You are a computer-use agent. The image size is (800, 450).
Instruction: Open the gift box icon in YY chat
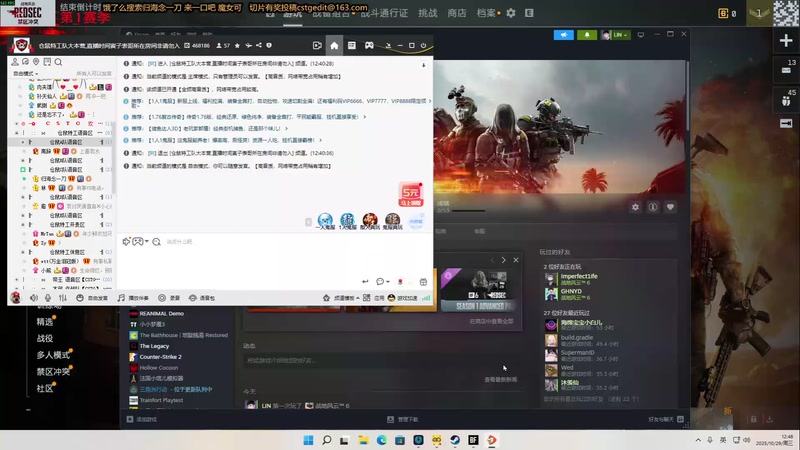point(423,282)
